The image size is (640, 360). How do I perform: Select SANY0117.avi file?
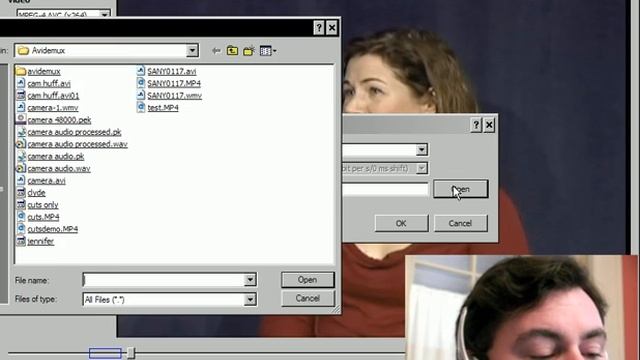coord(172,71)
